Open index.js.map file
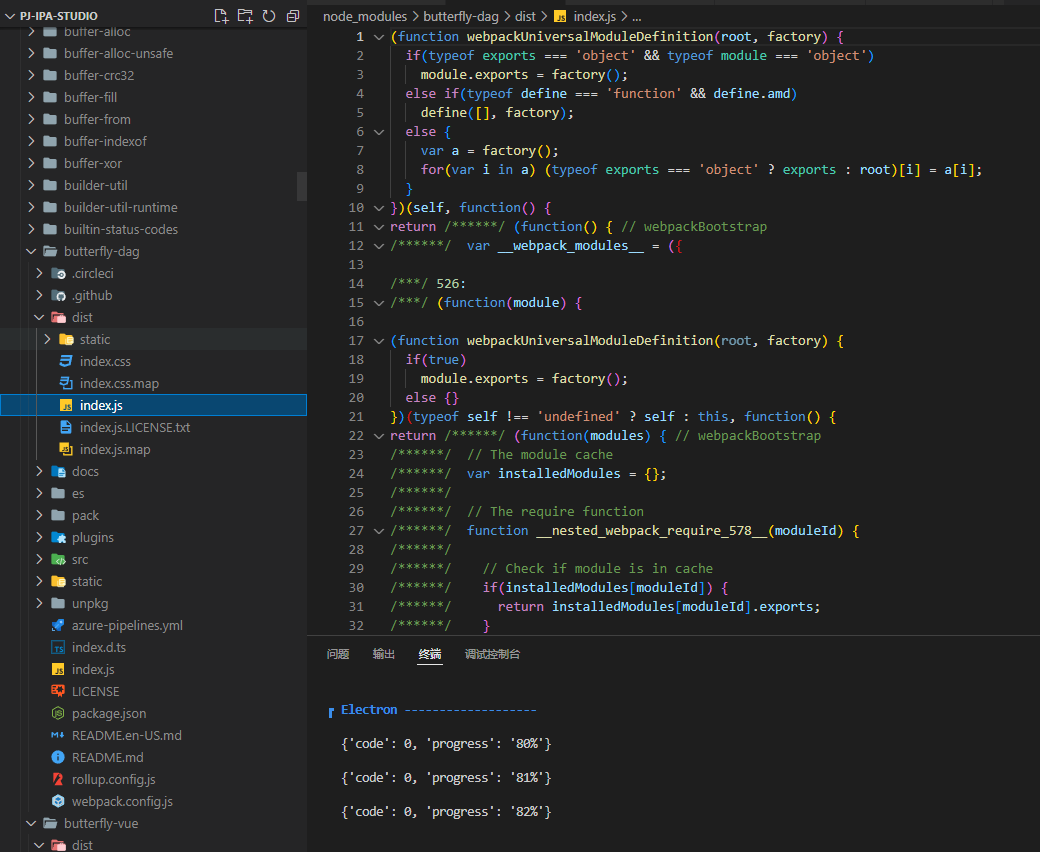The image size is (1040, 852). point(115,449)
